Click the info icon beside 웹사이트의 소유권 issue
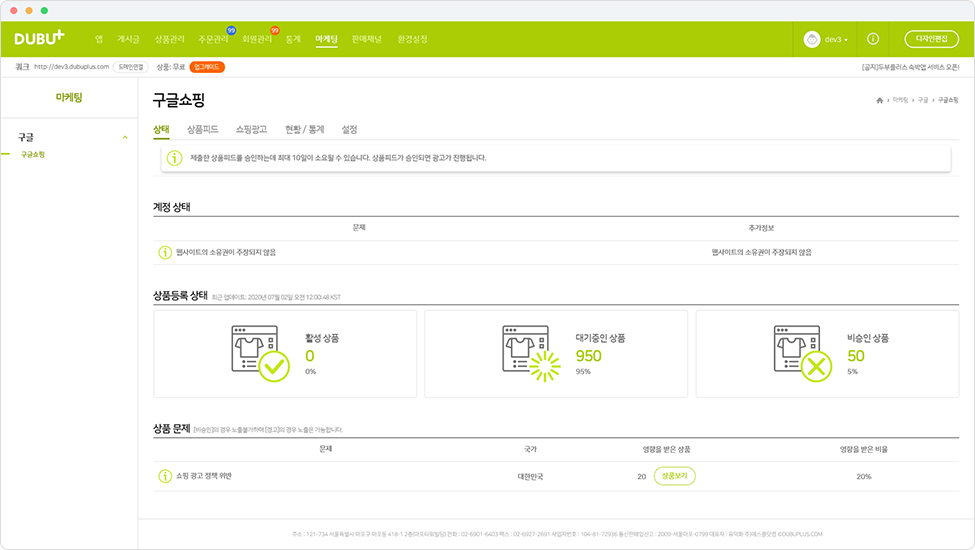This screenshot has height=550, width=975. [x=165, y=252]
